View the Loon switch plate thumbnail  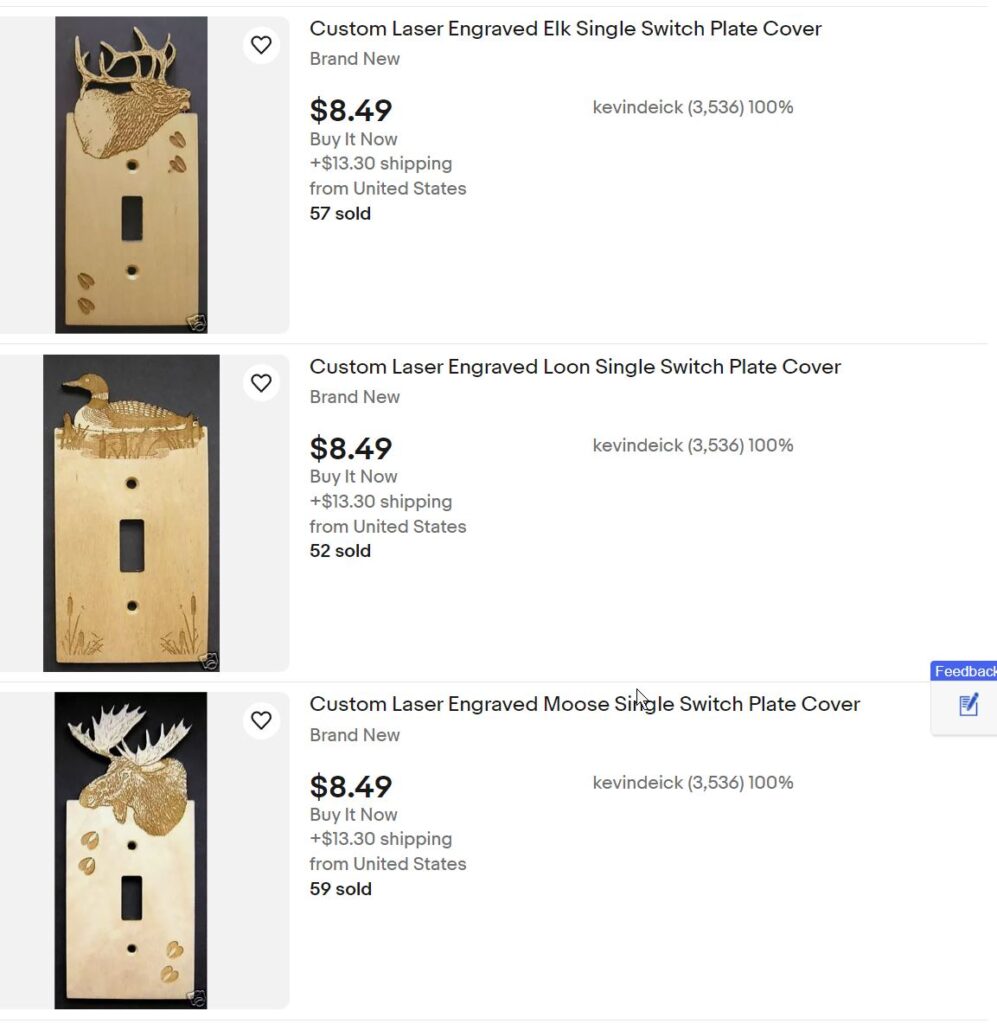[131, 513]
